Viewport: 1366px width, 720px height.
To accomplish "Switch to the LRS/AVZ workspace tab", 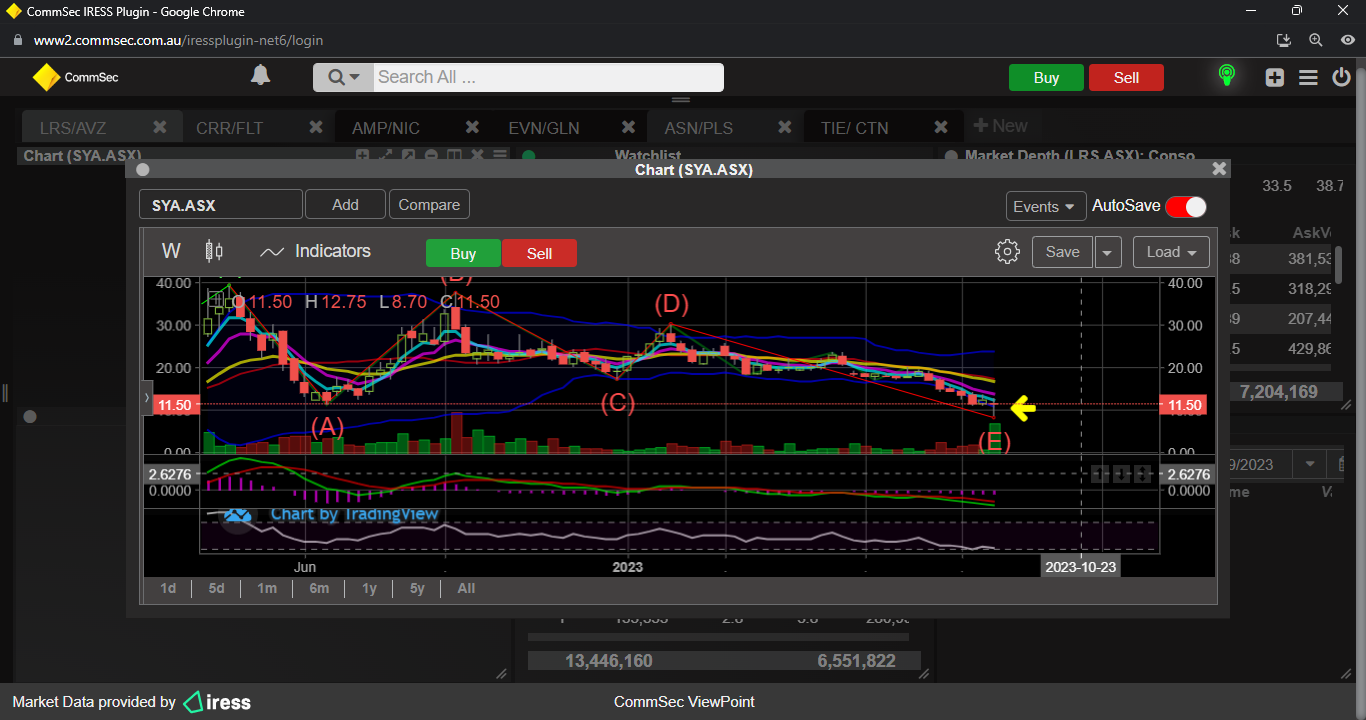I will pyautogui.click(x=73, y=128).
